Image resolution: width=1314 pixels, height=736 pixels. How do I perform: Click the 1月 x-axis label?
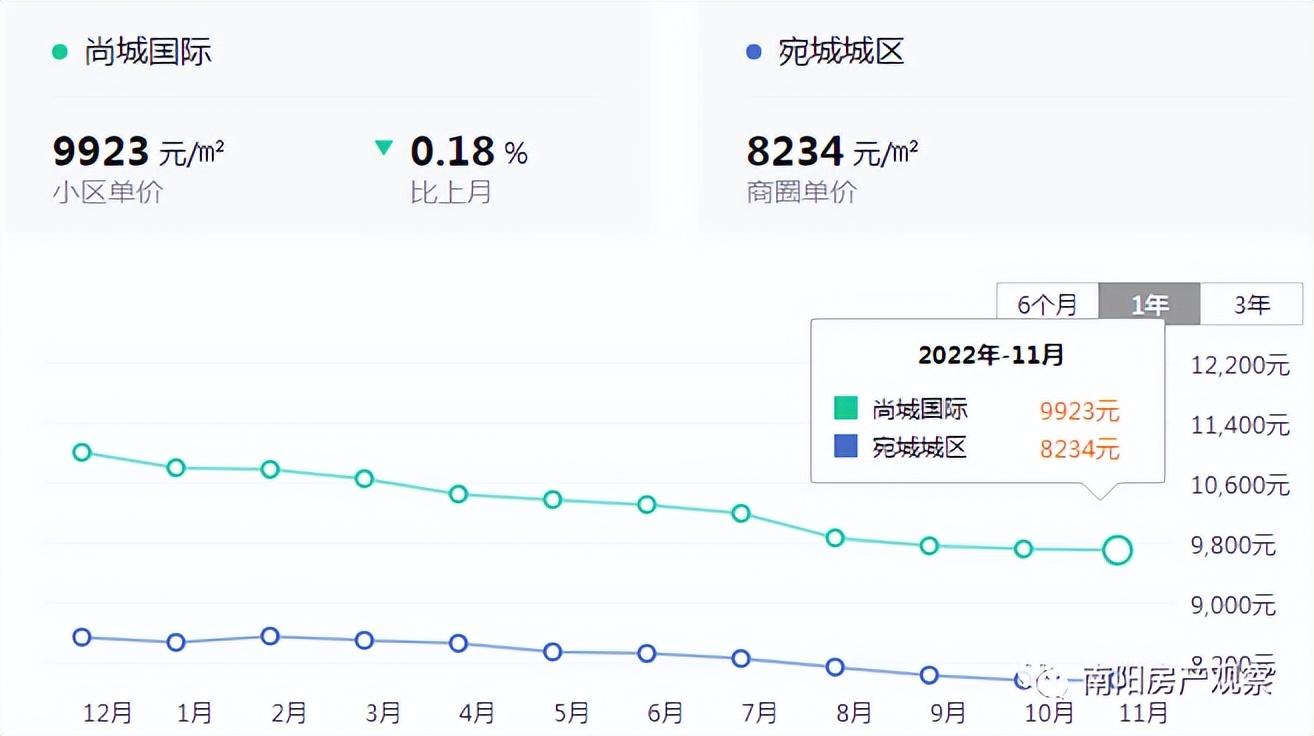tap(195, 712)
